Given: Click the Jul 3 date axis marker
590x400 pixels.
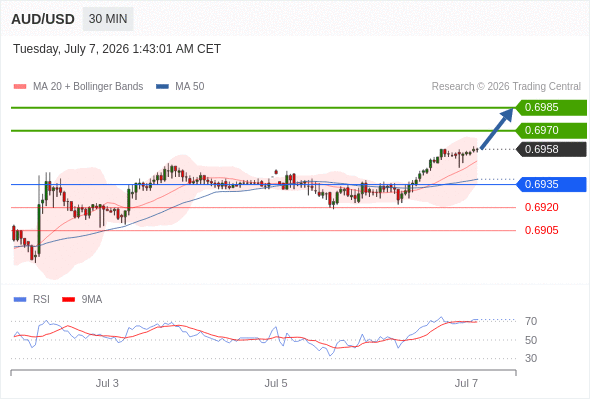Looking at the screenshot, I should click(x=107, y=383).
